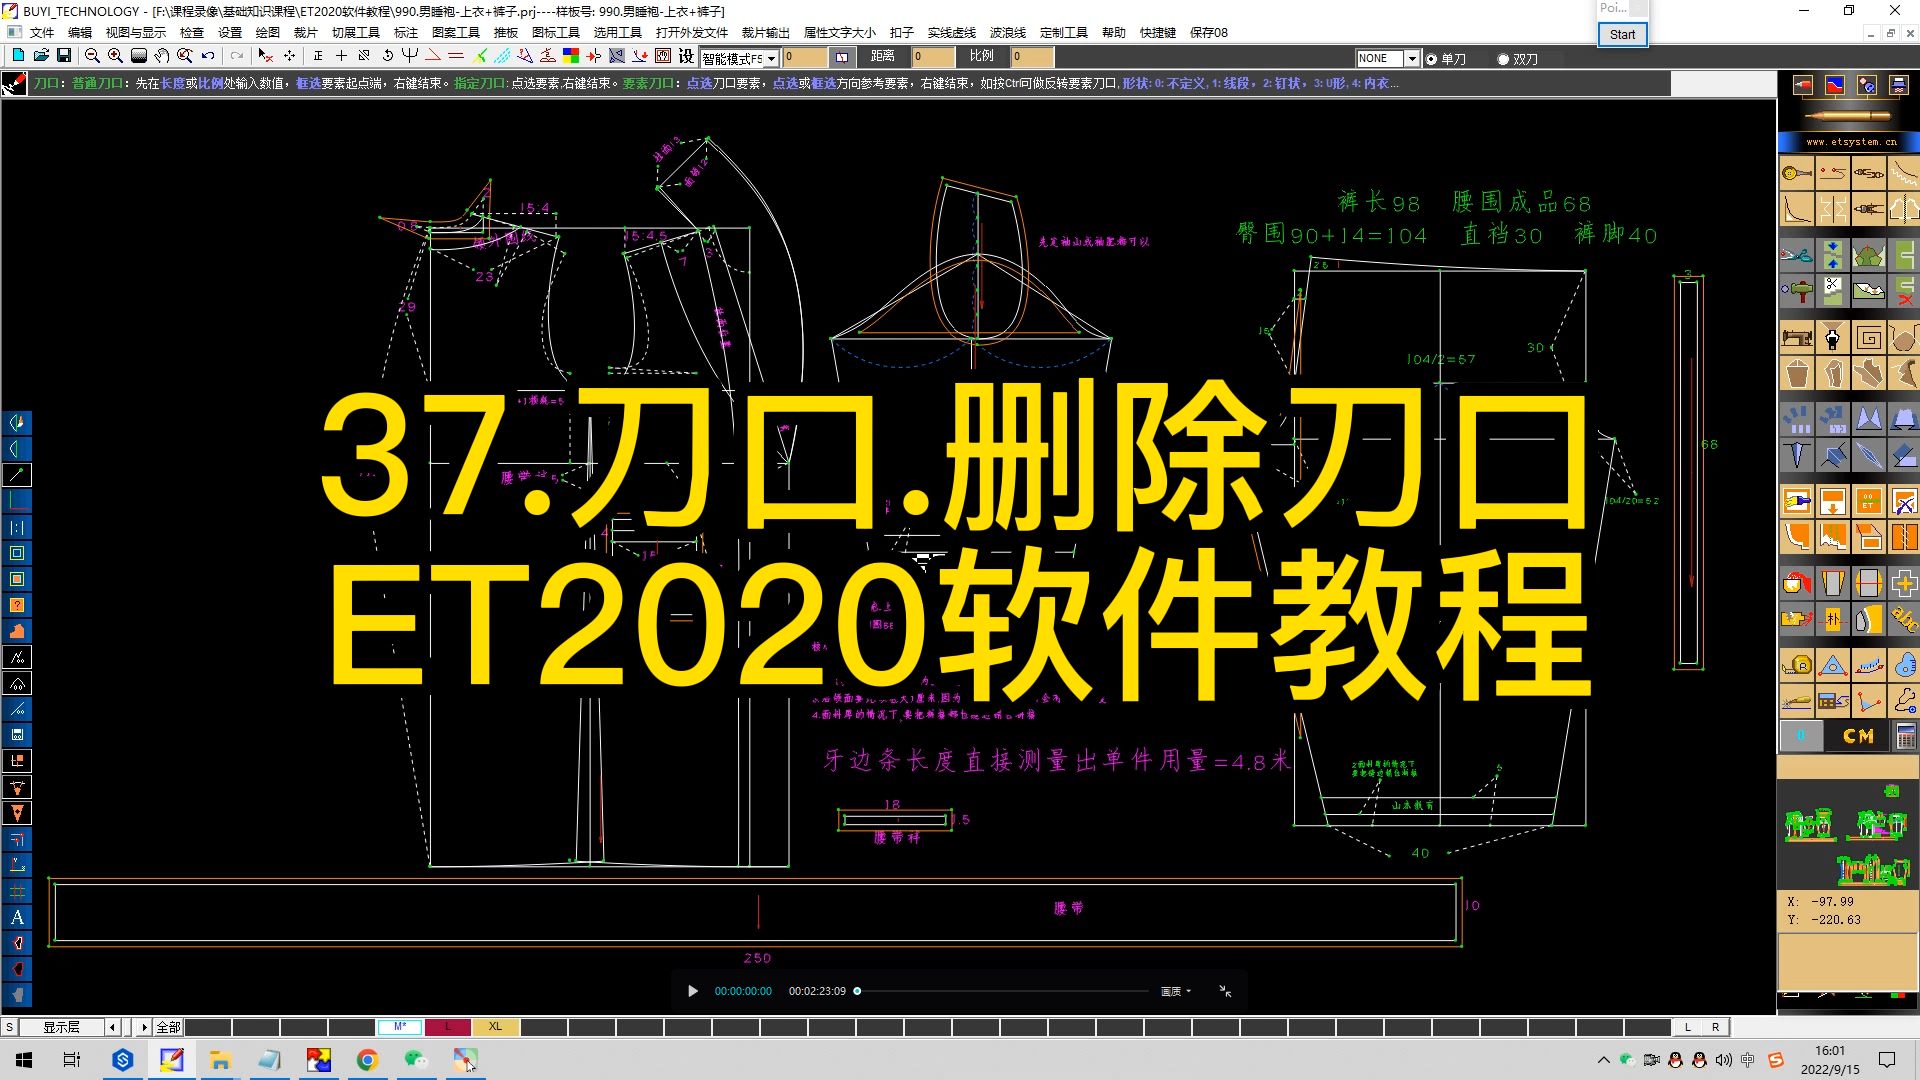Click the New file icon in toolbar

(17, 56)
